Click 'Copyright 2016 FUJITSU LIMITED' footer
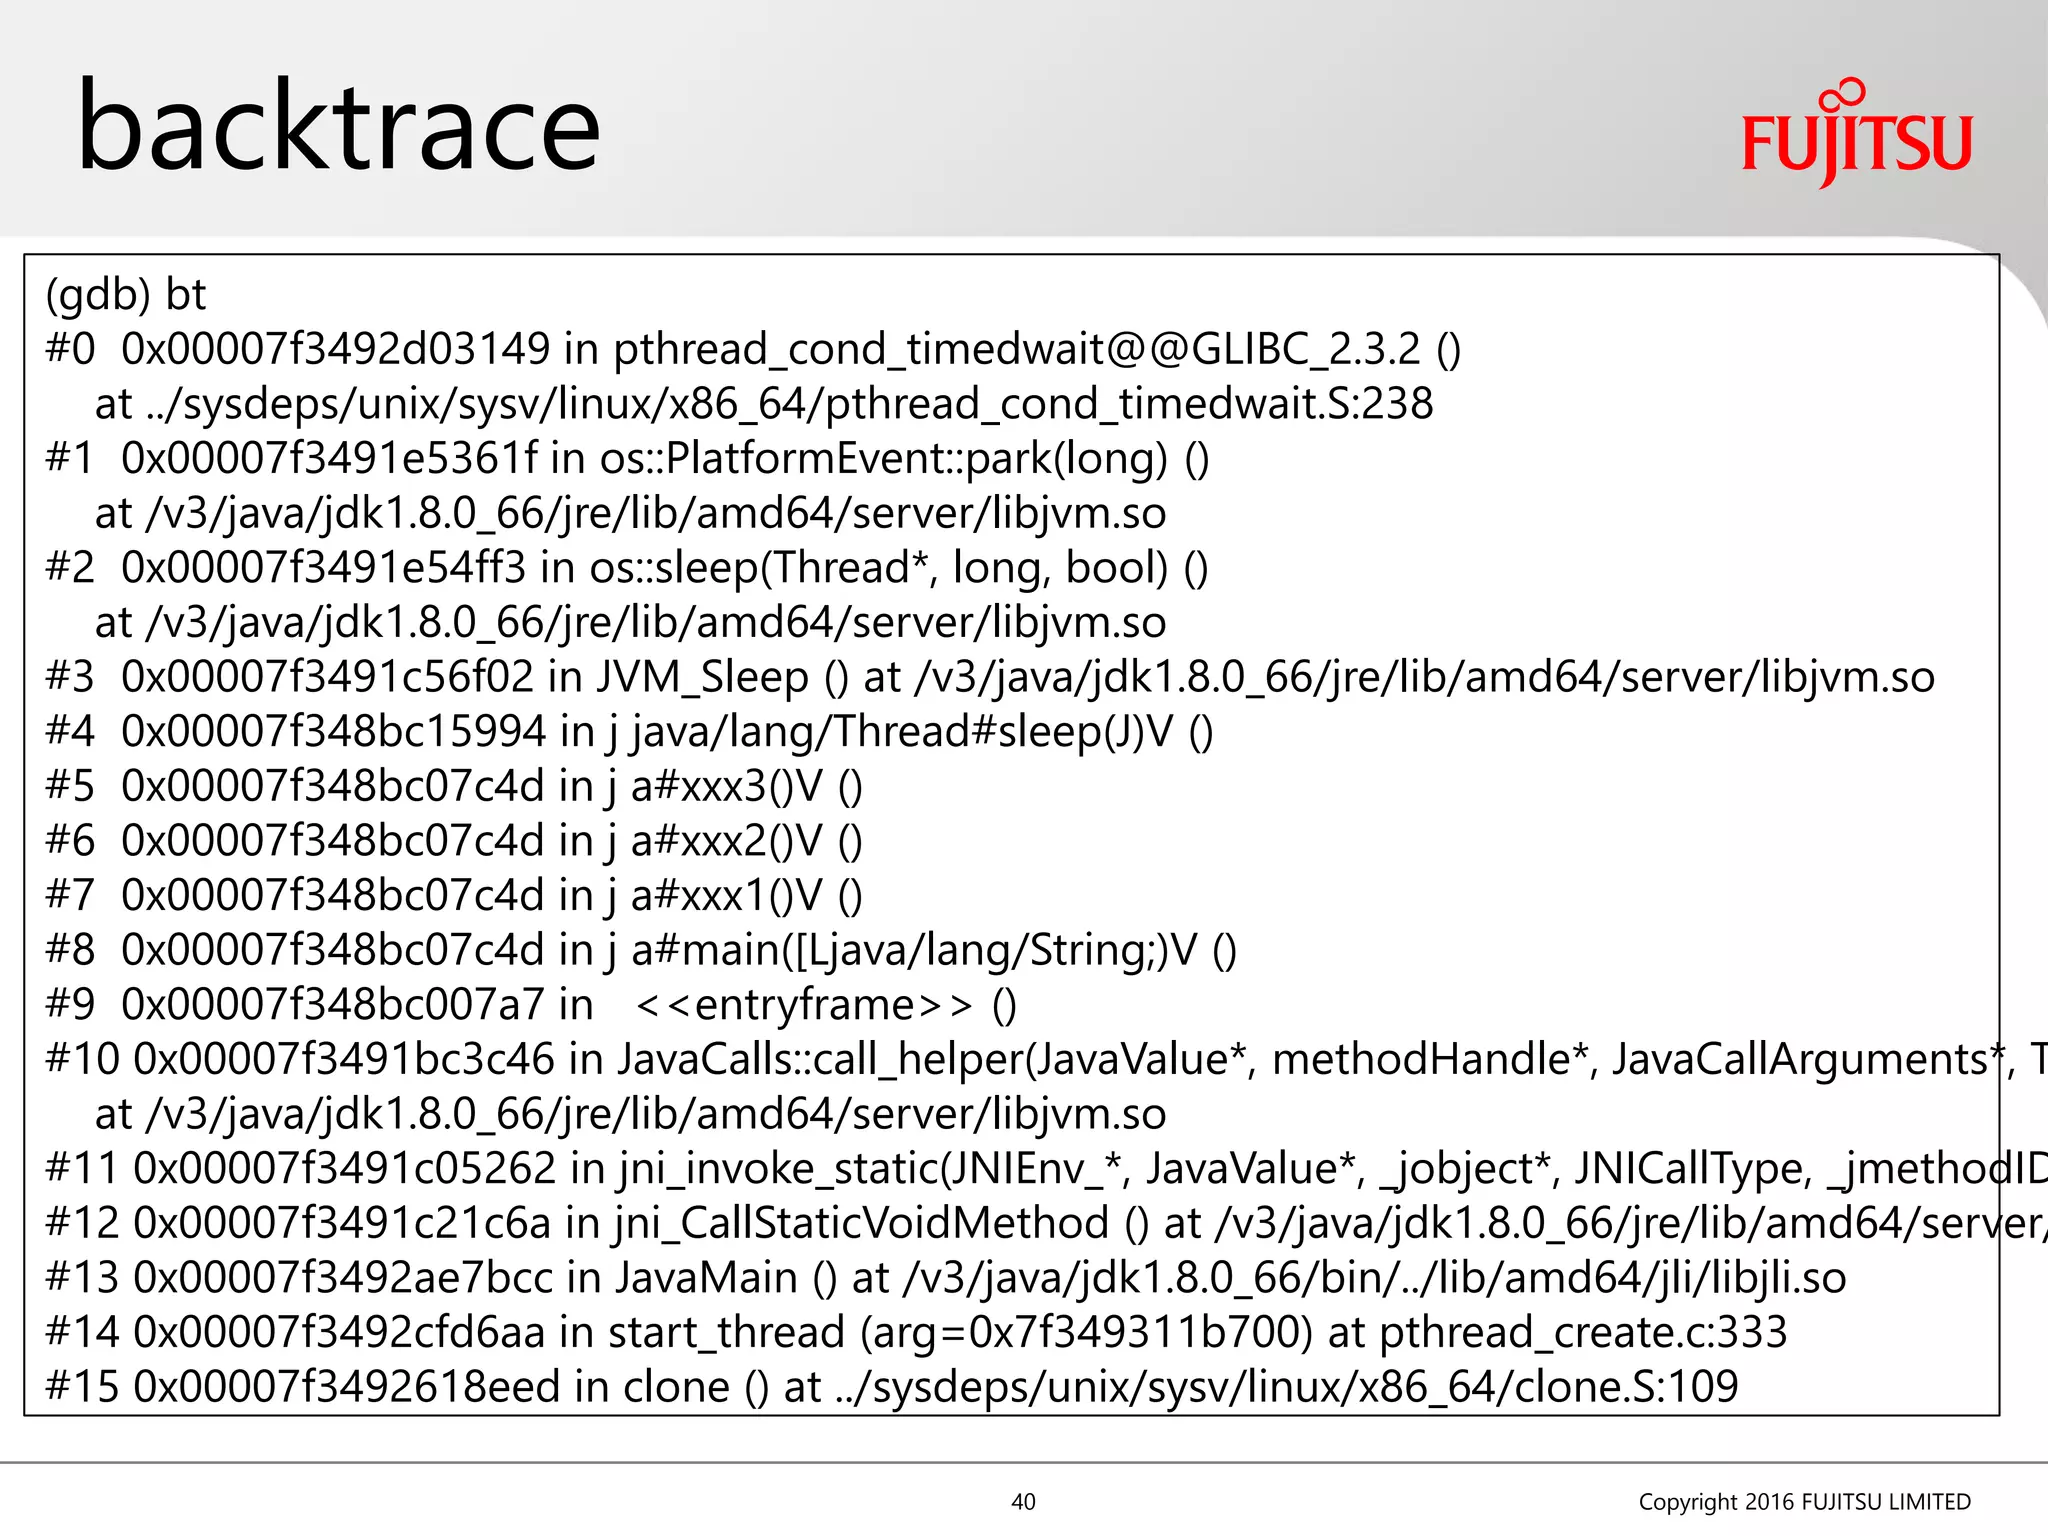2048x1536 pixels. pos(1804,1501)
